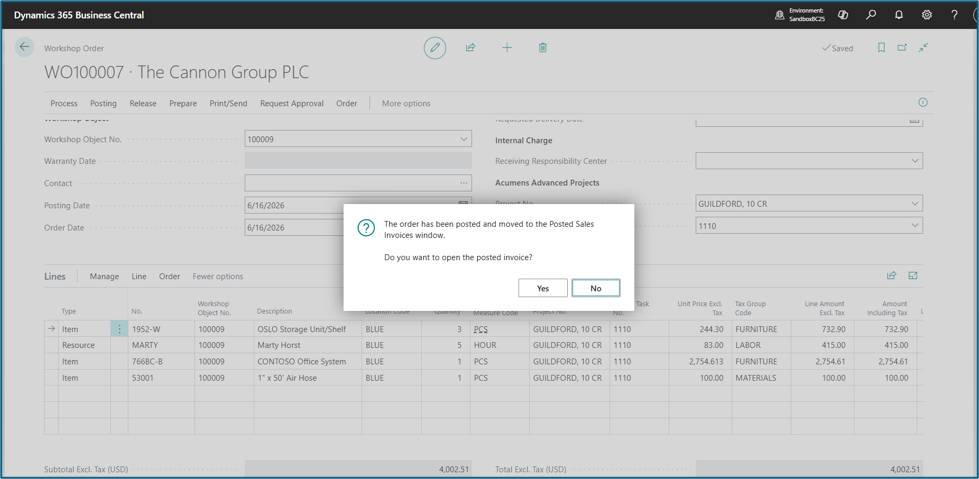Click the MATERIALS tax group cell
The image size is (979, 479).
pos(761,378)
